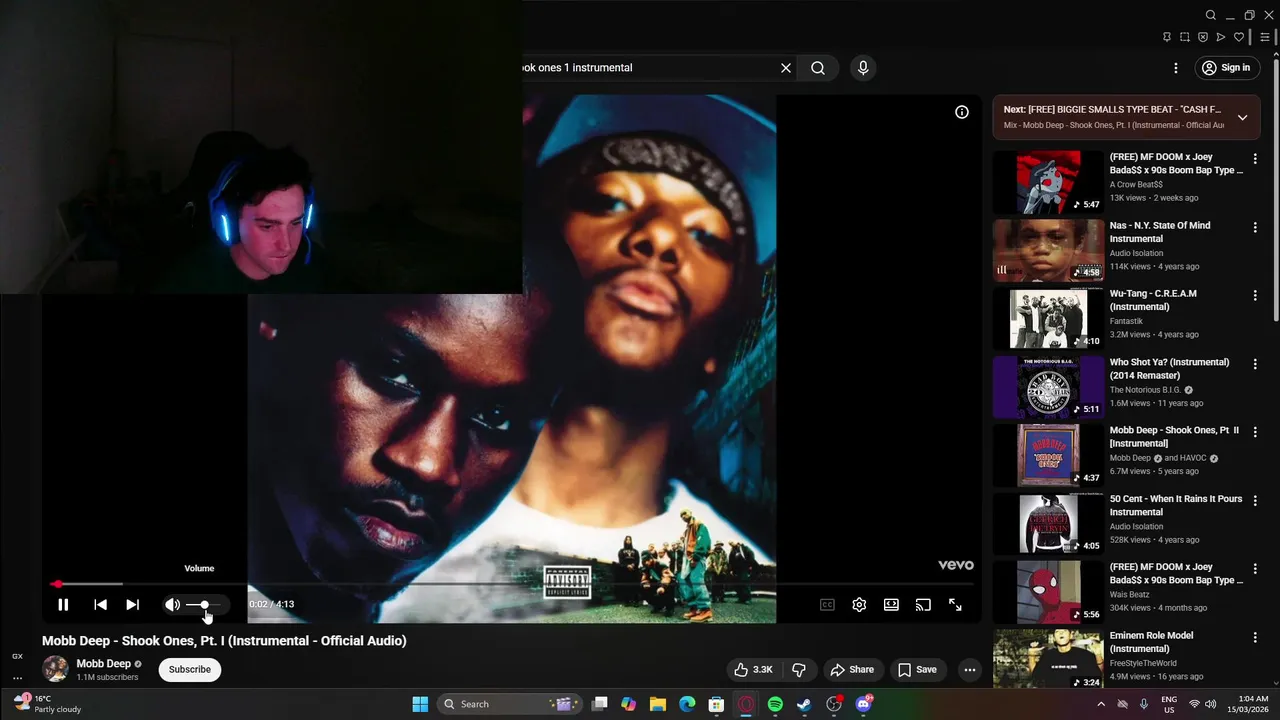Click the search query input field
This screenshot has height=720, width=1280.
(647, 68)
